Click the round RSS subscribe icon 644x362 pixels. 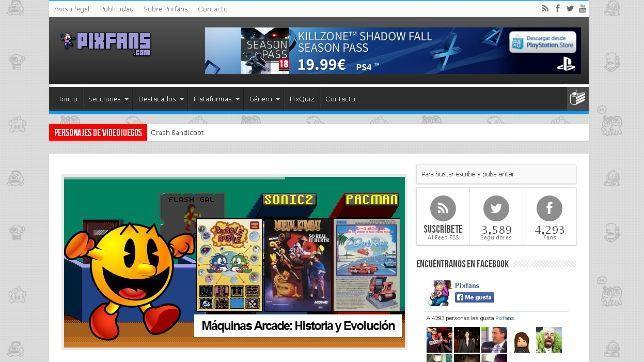[442, 208]
